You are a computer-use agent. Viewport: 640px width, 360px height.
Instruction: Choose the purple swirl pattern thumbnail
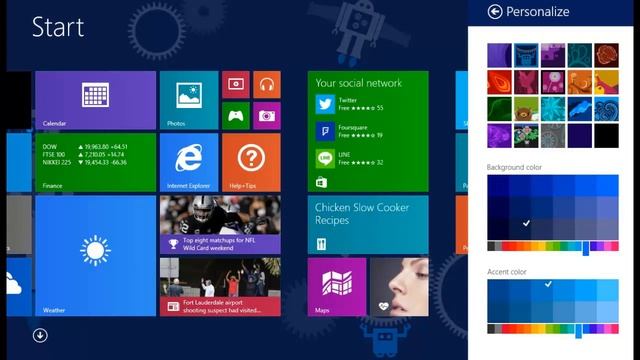pyautogui.click(x=499, y=136)
